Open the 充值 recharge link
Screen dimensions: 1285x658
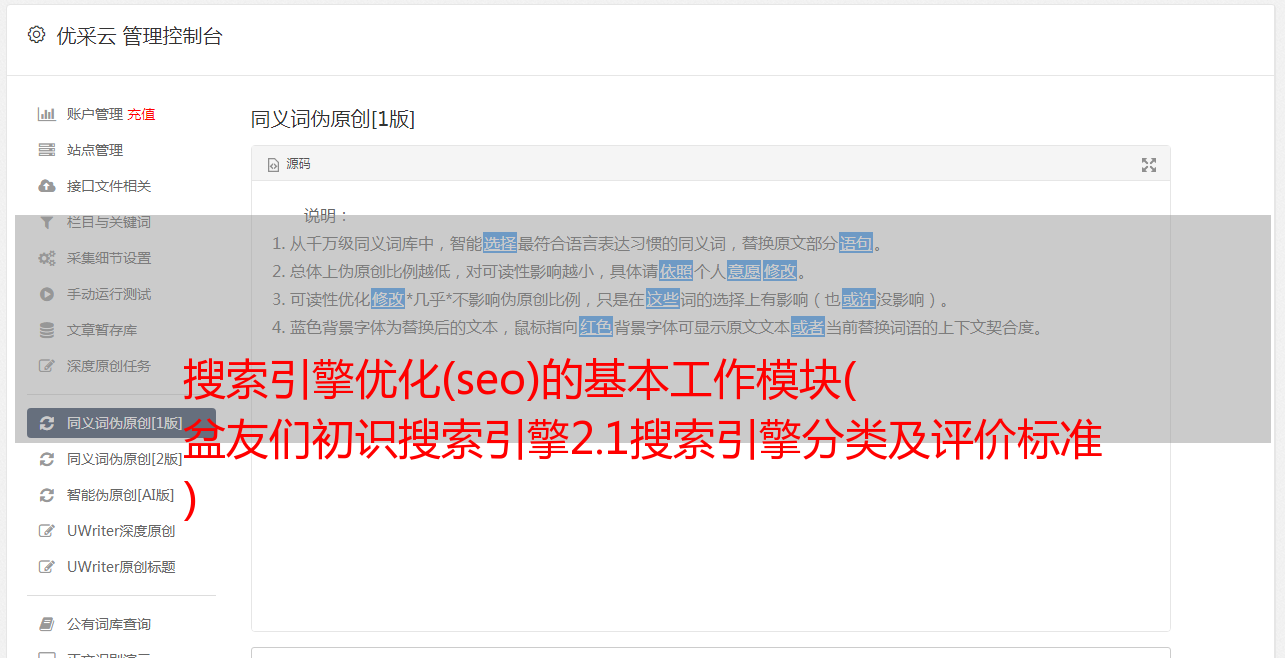(x=141, y=114)
